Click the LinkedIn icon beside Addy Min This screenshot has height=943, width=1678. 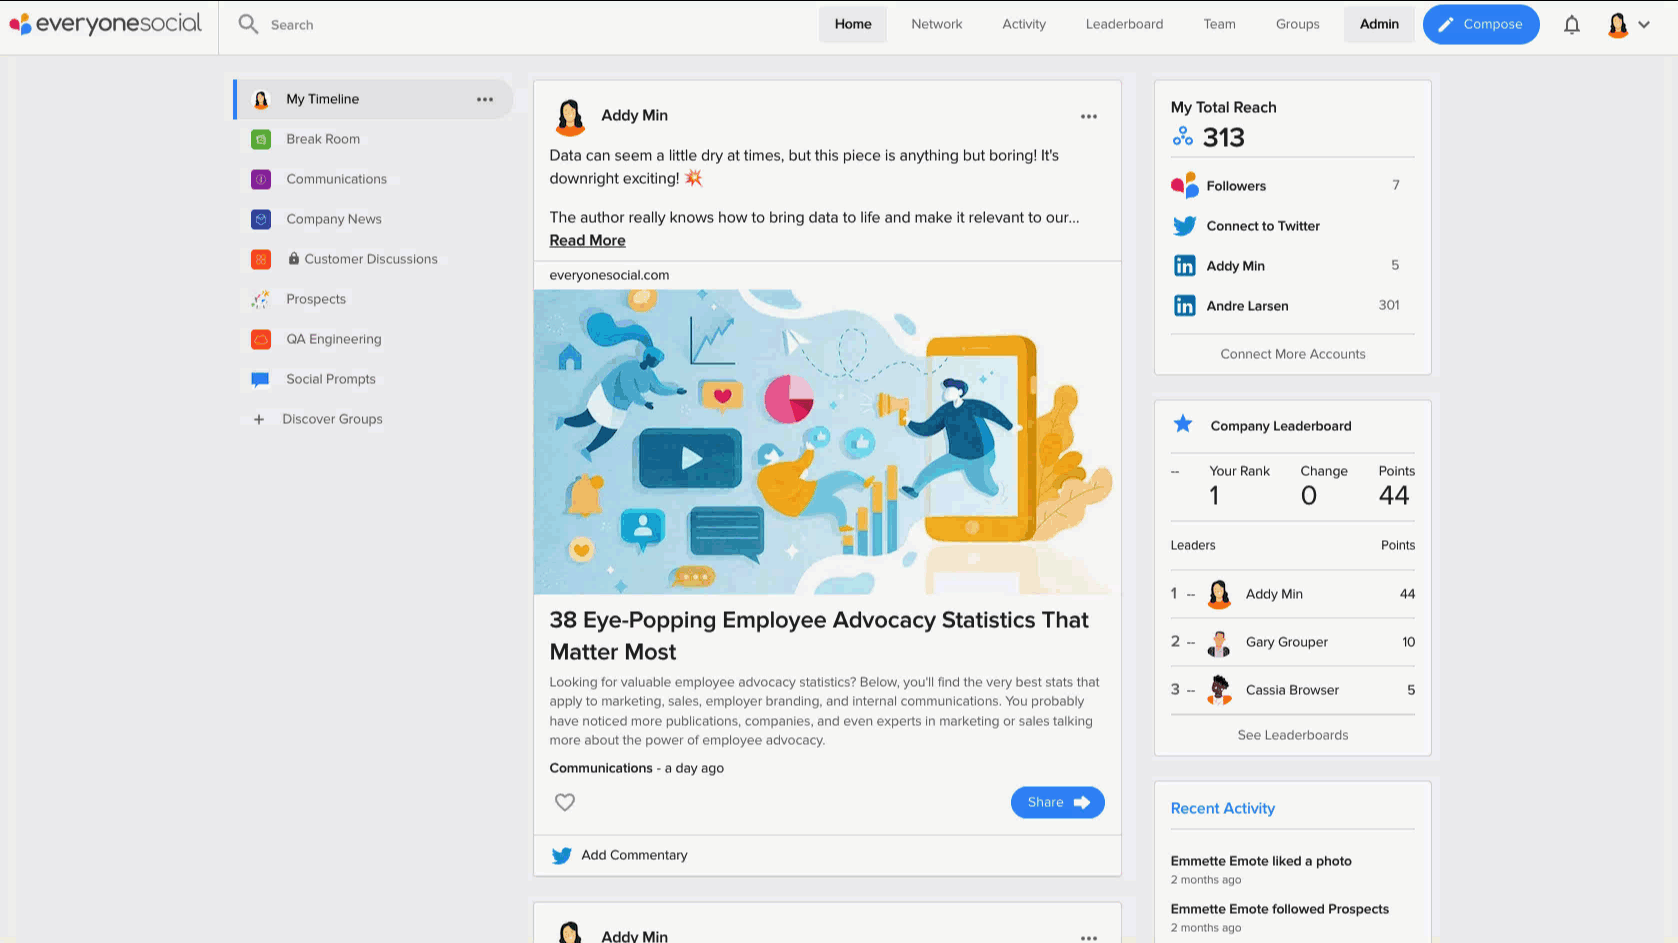[1185, 266]
